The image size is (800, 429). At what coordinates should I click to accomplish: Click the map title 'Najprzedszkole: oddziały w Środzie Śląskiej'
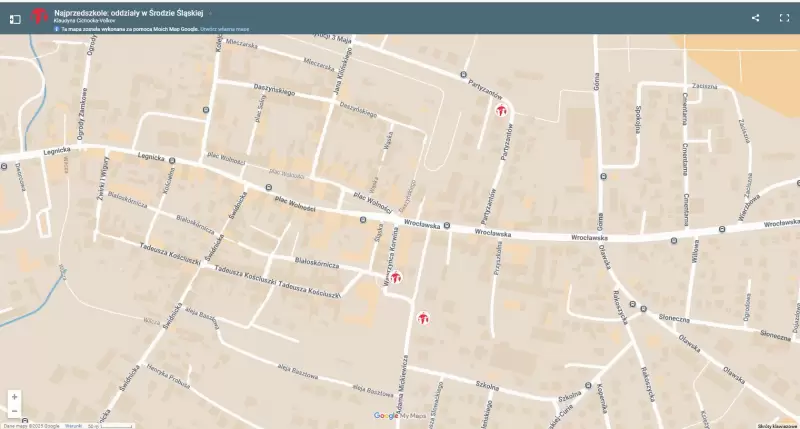pyautogui.click(x=128, y=13)
